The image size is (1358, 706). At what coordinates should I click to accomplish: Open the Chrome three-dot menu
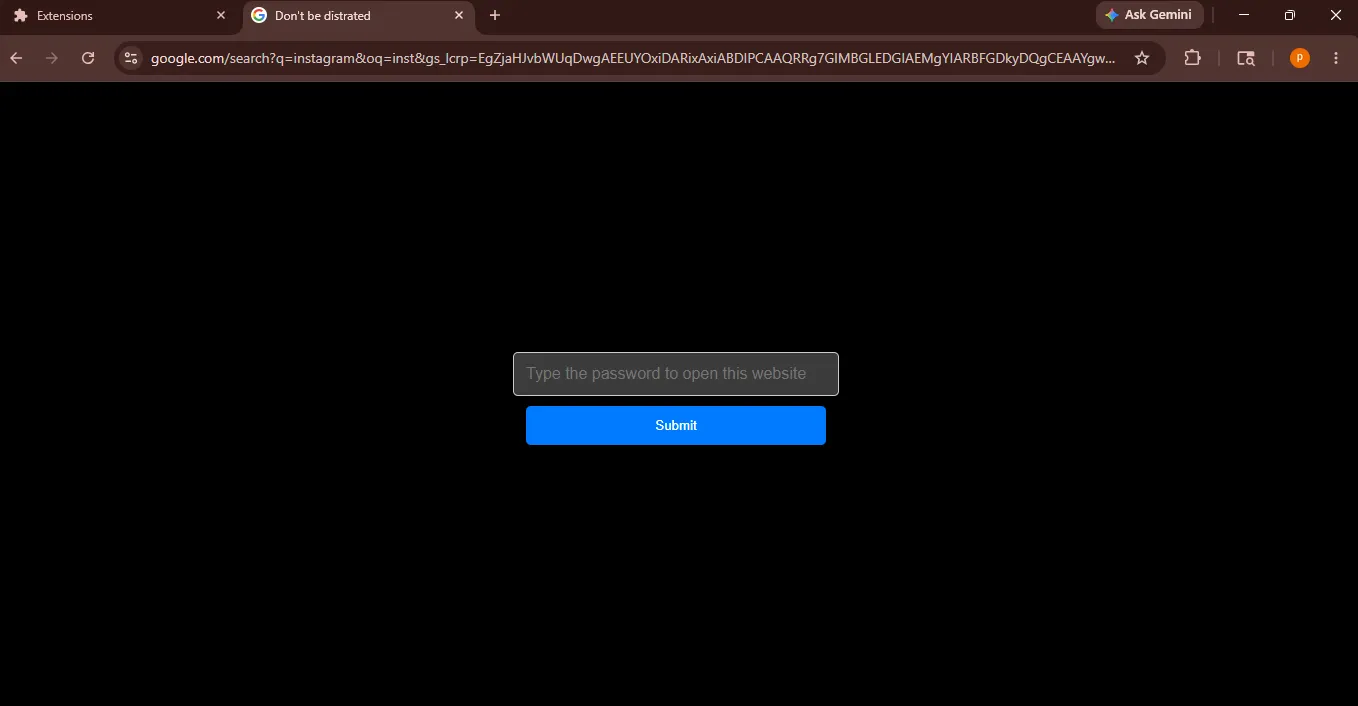1336,58
